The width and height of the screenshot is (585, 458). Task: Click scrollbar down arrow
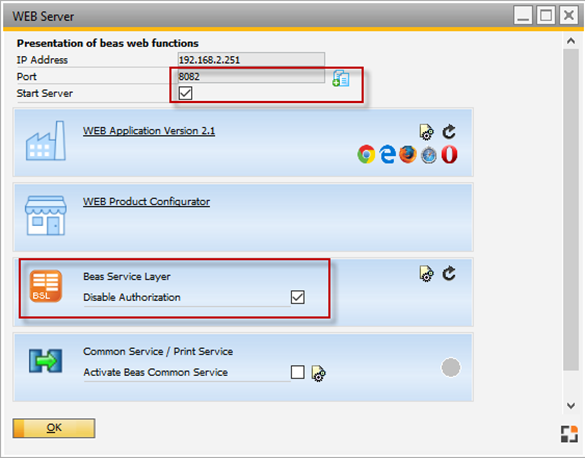[570, 405]
